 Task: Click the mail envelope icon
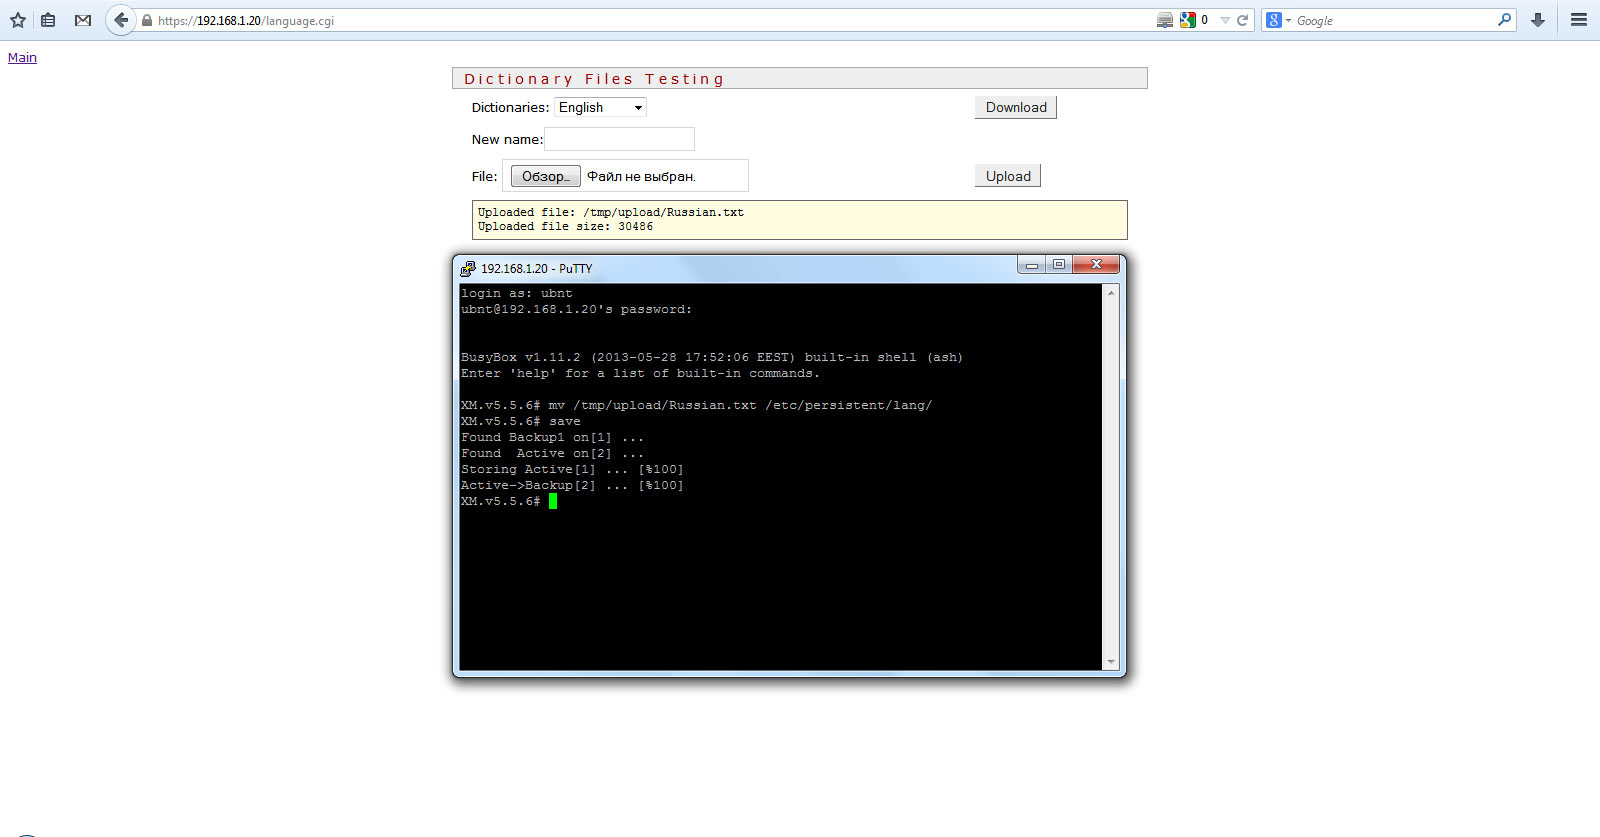point(83,20)
